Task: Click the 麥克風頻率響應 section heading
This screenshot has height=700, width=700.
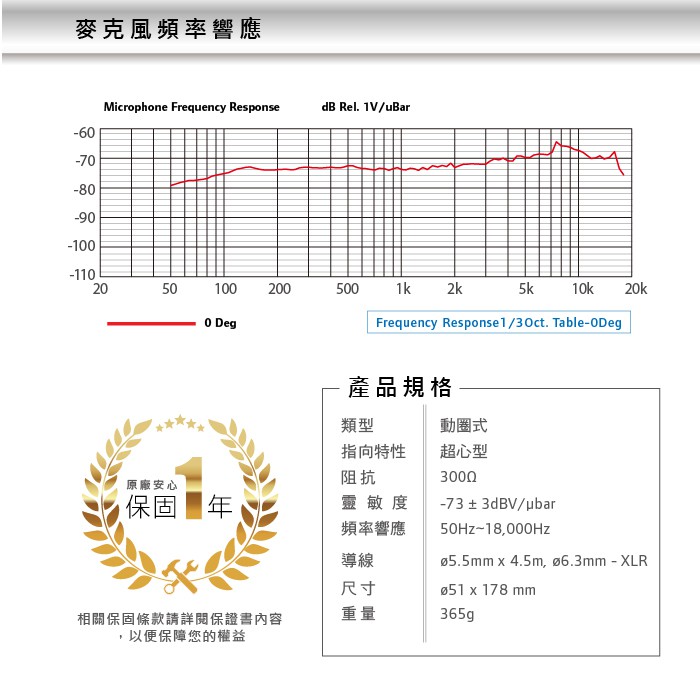Action: click(168, 30)
